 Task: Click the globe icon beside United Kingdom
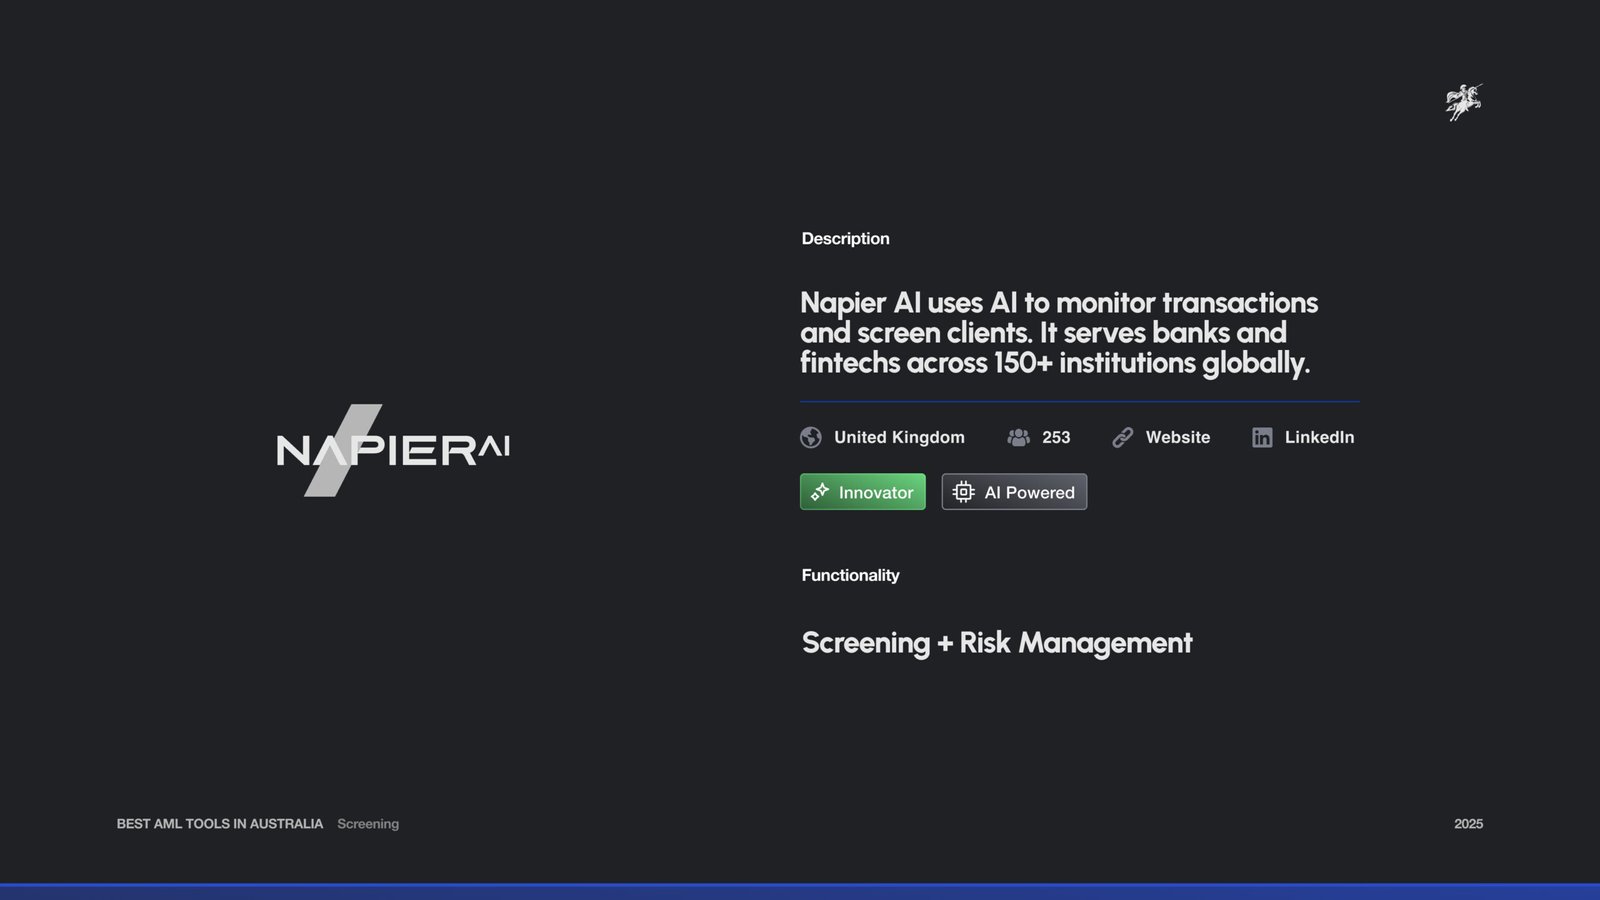(x=811, y=437)
